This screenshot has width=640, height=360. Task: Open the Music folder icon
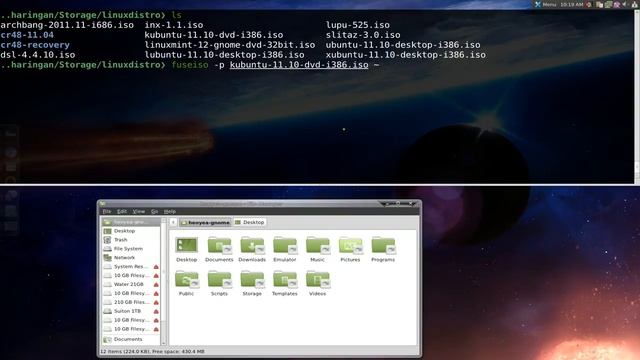318,245
